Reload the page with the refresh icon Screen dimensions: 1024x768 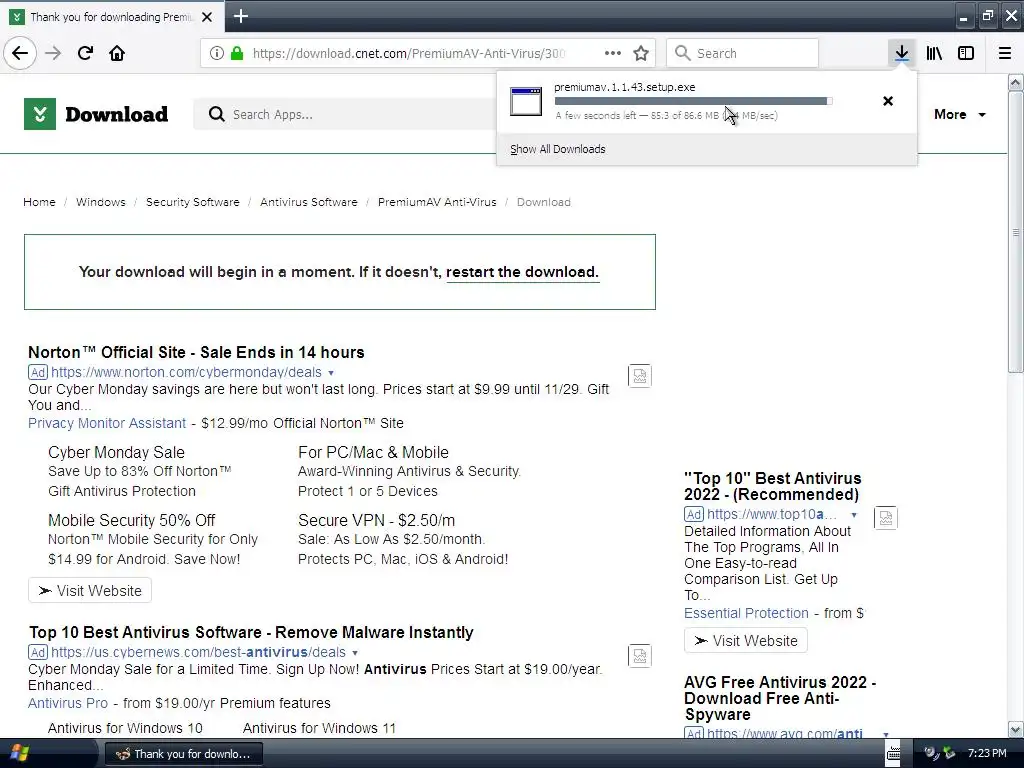[85, 53]
